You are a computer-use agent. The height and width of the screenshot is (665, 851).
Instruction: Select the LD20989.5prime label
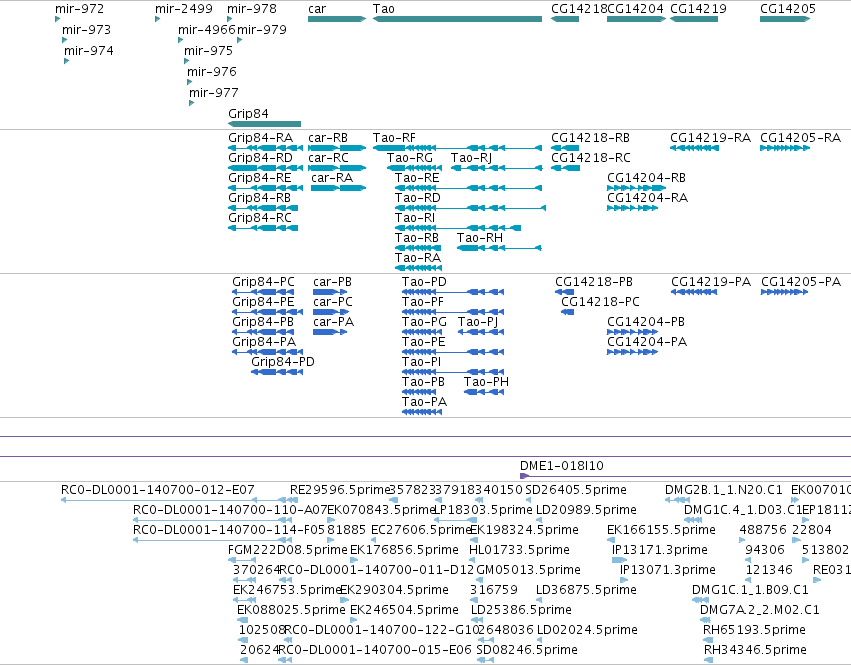(x=586, y=510)
